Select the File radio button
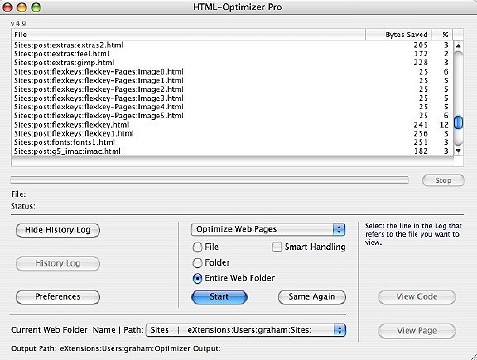Viewport: 477px width, 360px height. pos(197,247)
